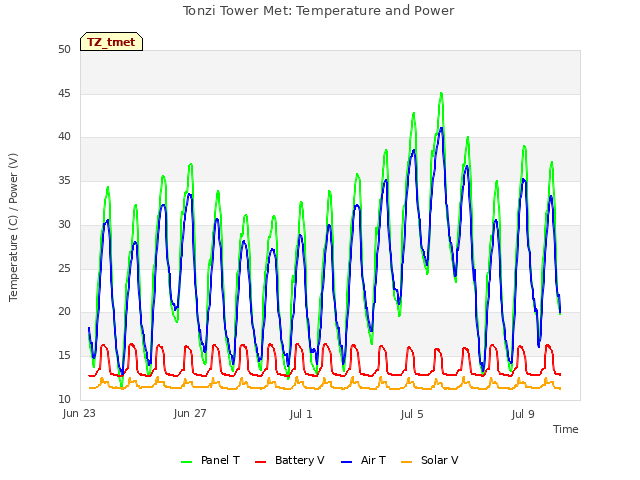This screenshot has height=480, width=640.
Task: Click the 'Jun 23' x-axis tick label
Action: tap(79, 414)
